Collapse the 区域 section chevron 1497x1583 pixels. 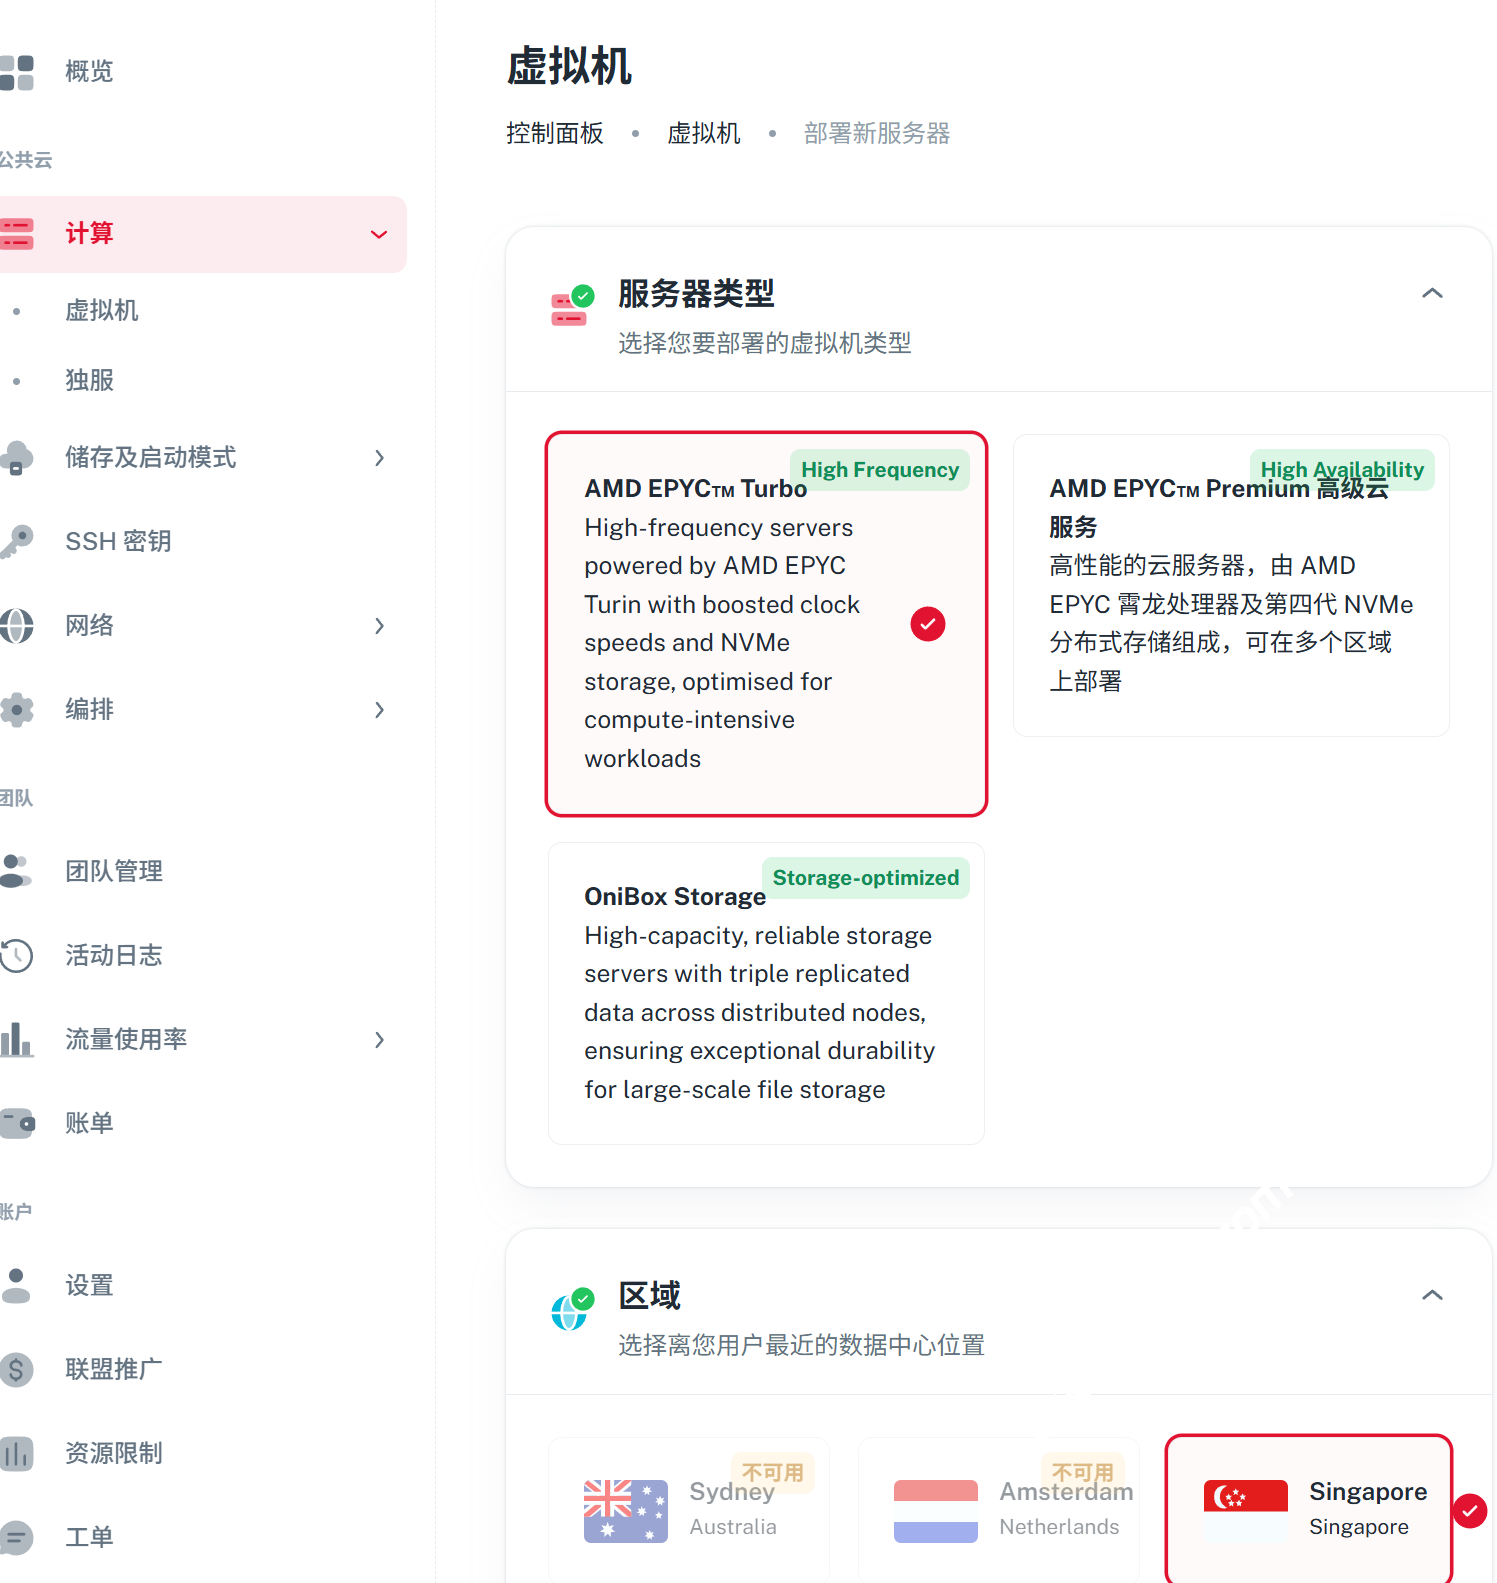pos(1431,1295)
